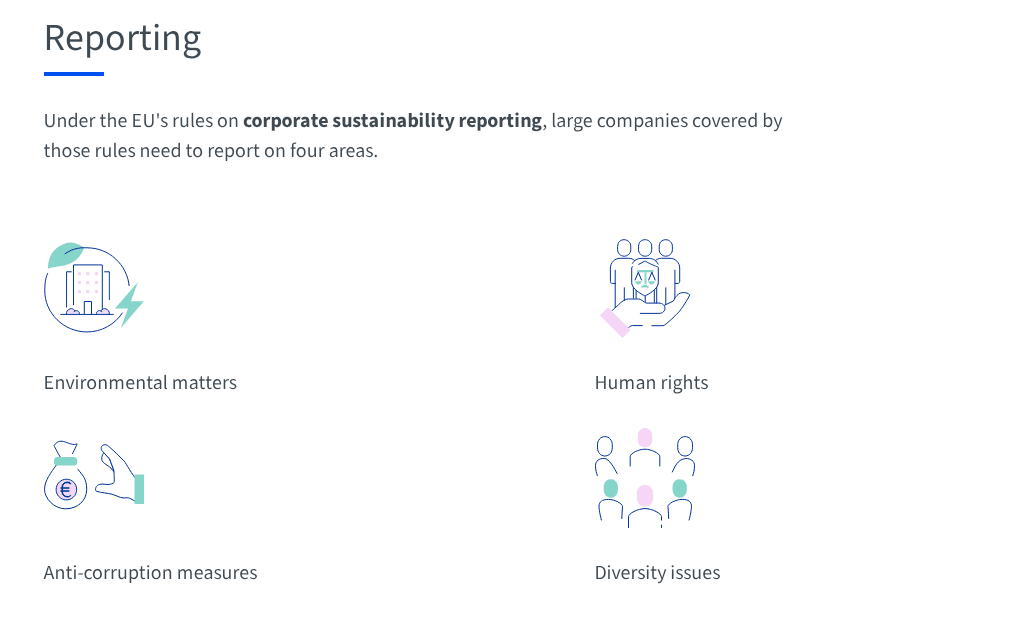Click the green leaf on environmental icon
Screen dimensions: 1012x627
[x=65, y=254]
